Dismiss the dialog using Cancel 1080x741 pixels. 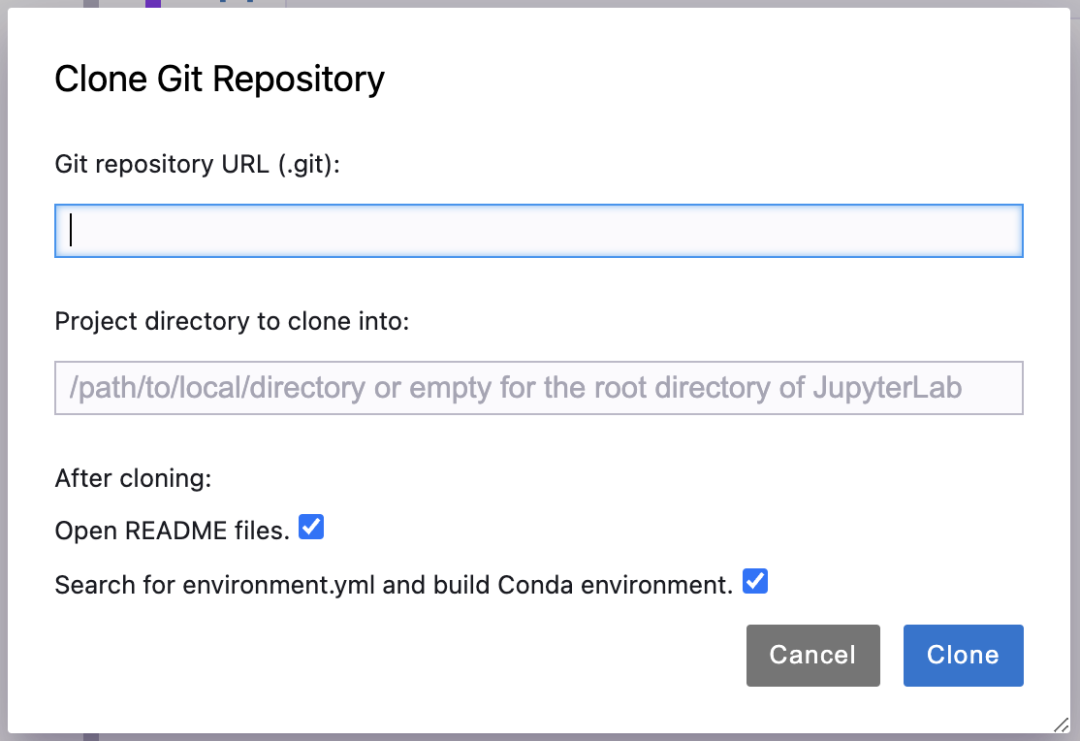tap(813, 655)
